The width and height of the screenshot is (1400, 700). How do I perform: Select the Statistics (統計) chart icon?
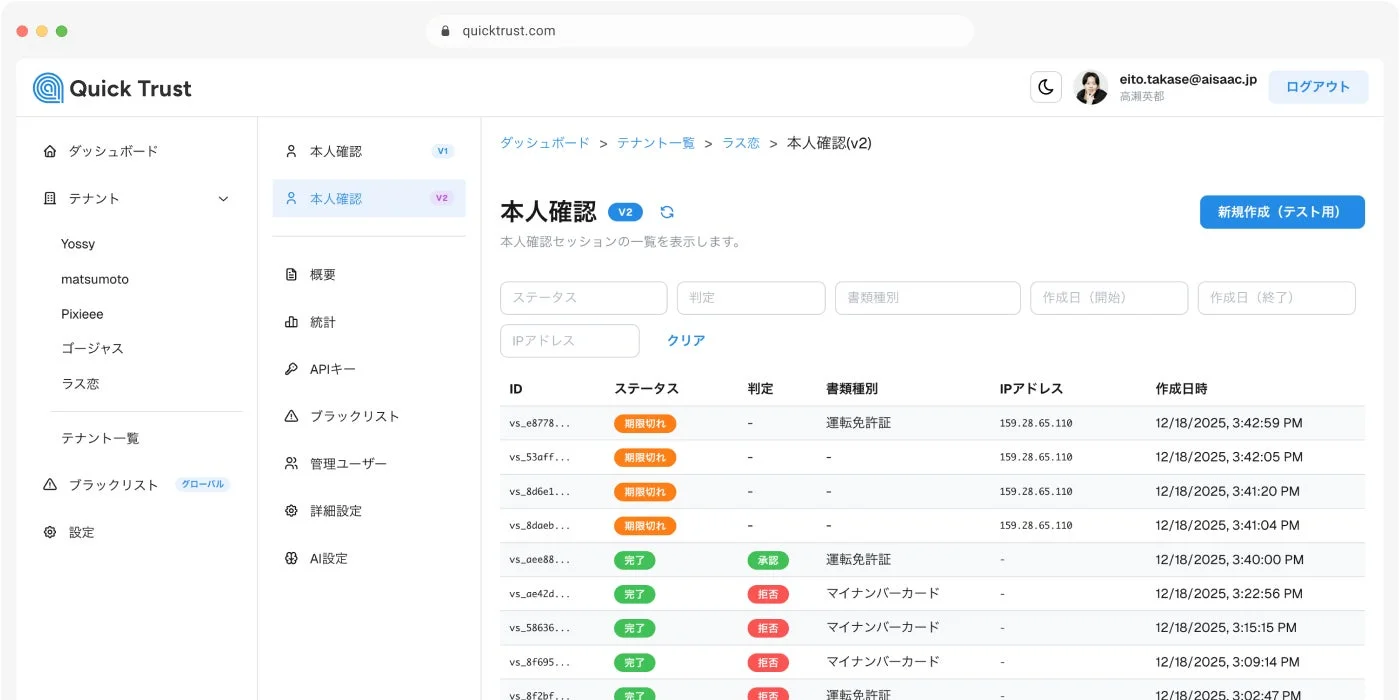pyautogui.click(x=290, y=321)
